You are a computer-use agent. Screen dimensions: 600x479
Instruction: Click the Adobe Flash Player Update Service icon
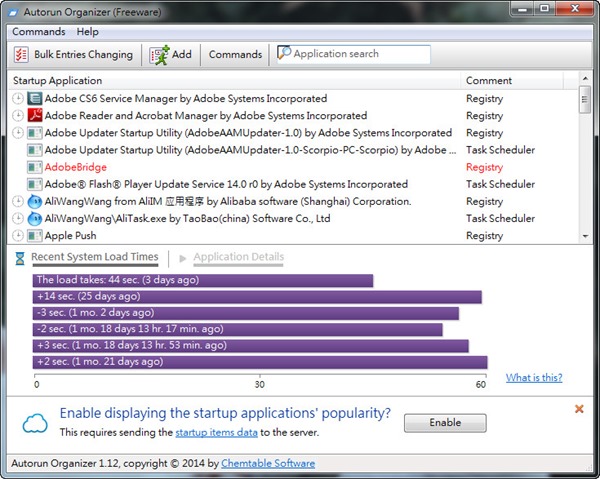tap(34, 184)
